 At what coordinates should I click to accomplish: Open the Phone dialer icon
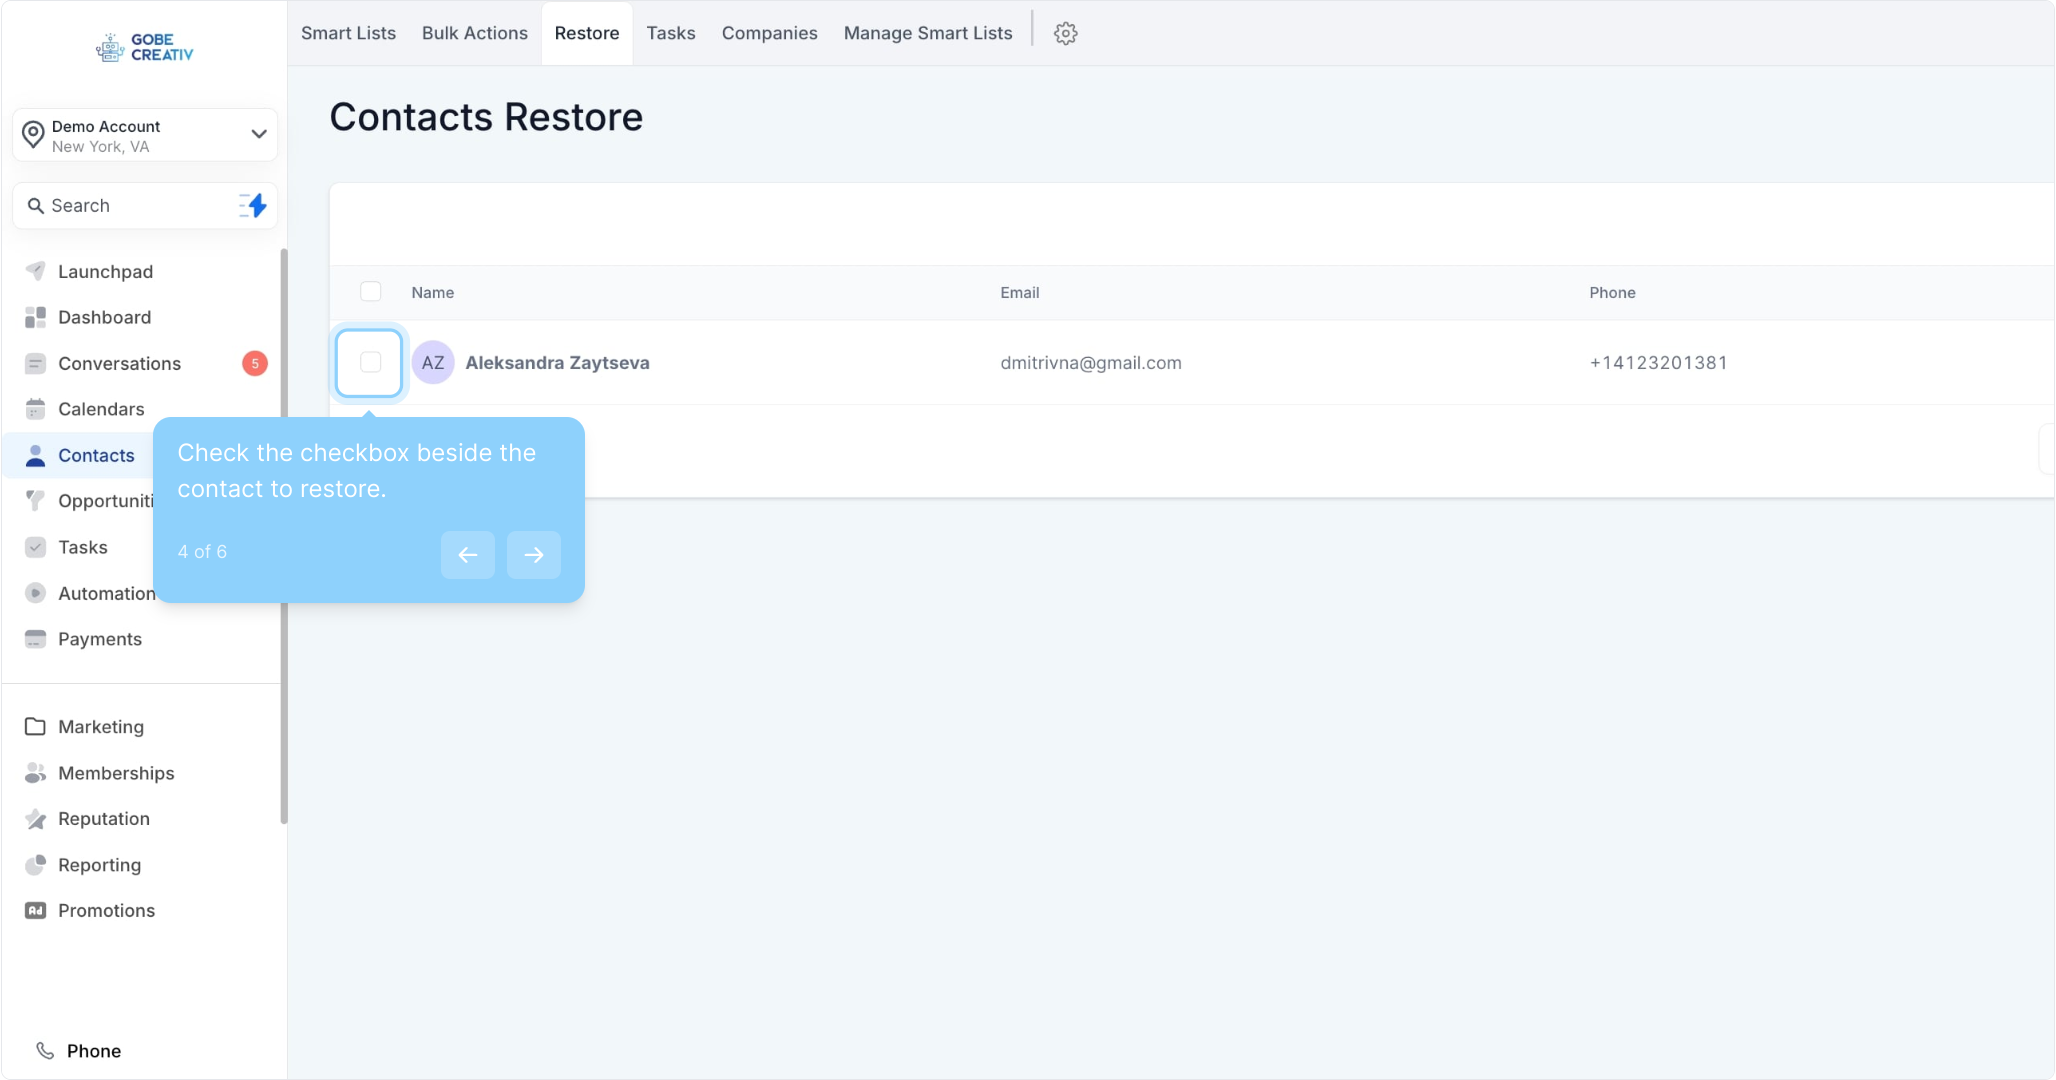point(45,1051)
